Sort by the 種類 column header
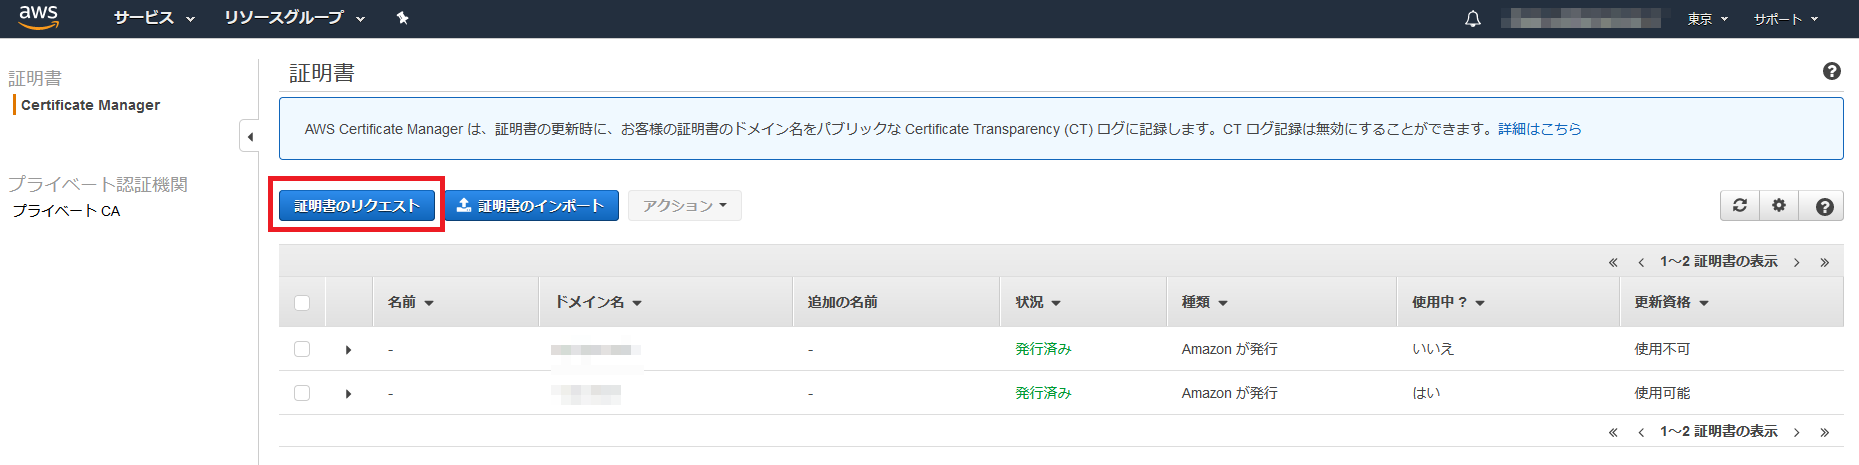The height and width of the screenshot is (465, 1859). pyautogui.click(x=1205, y=302)
